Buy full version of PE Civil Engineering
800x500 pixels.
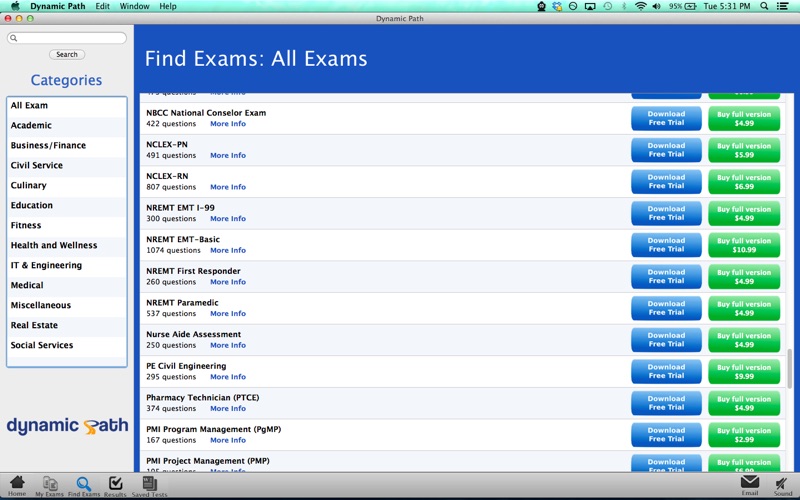[744, 371]
